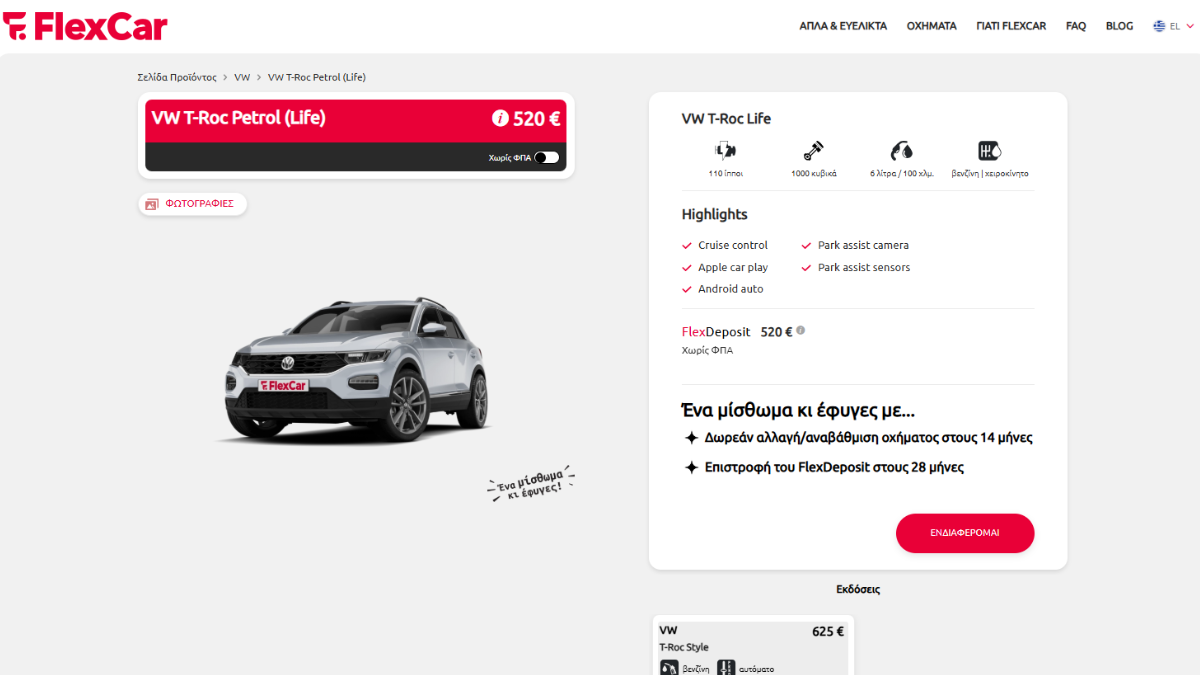1200x675 pixels.
Task: Toggle the Χωρίς ΦΠΑ switch
Action: coord(547,157)
